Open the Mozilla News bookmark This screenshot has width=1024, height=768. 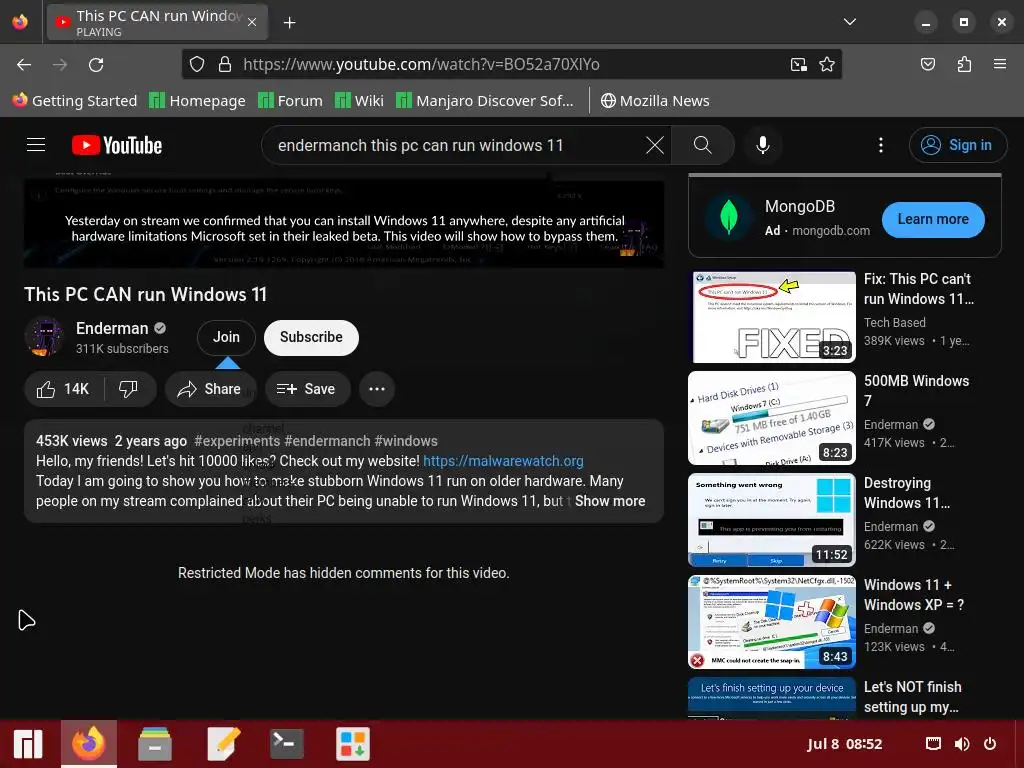(655, 101)
